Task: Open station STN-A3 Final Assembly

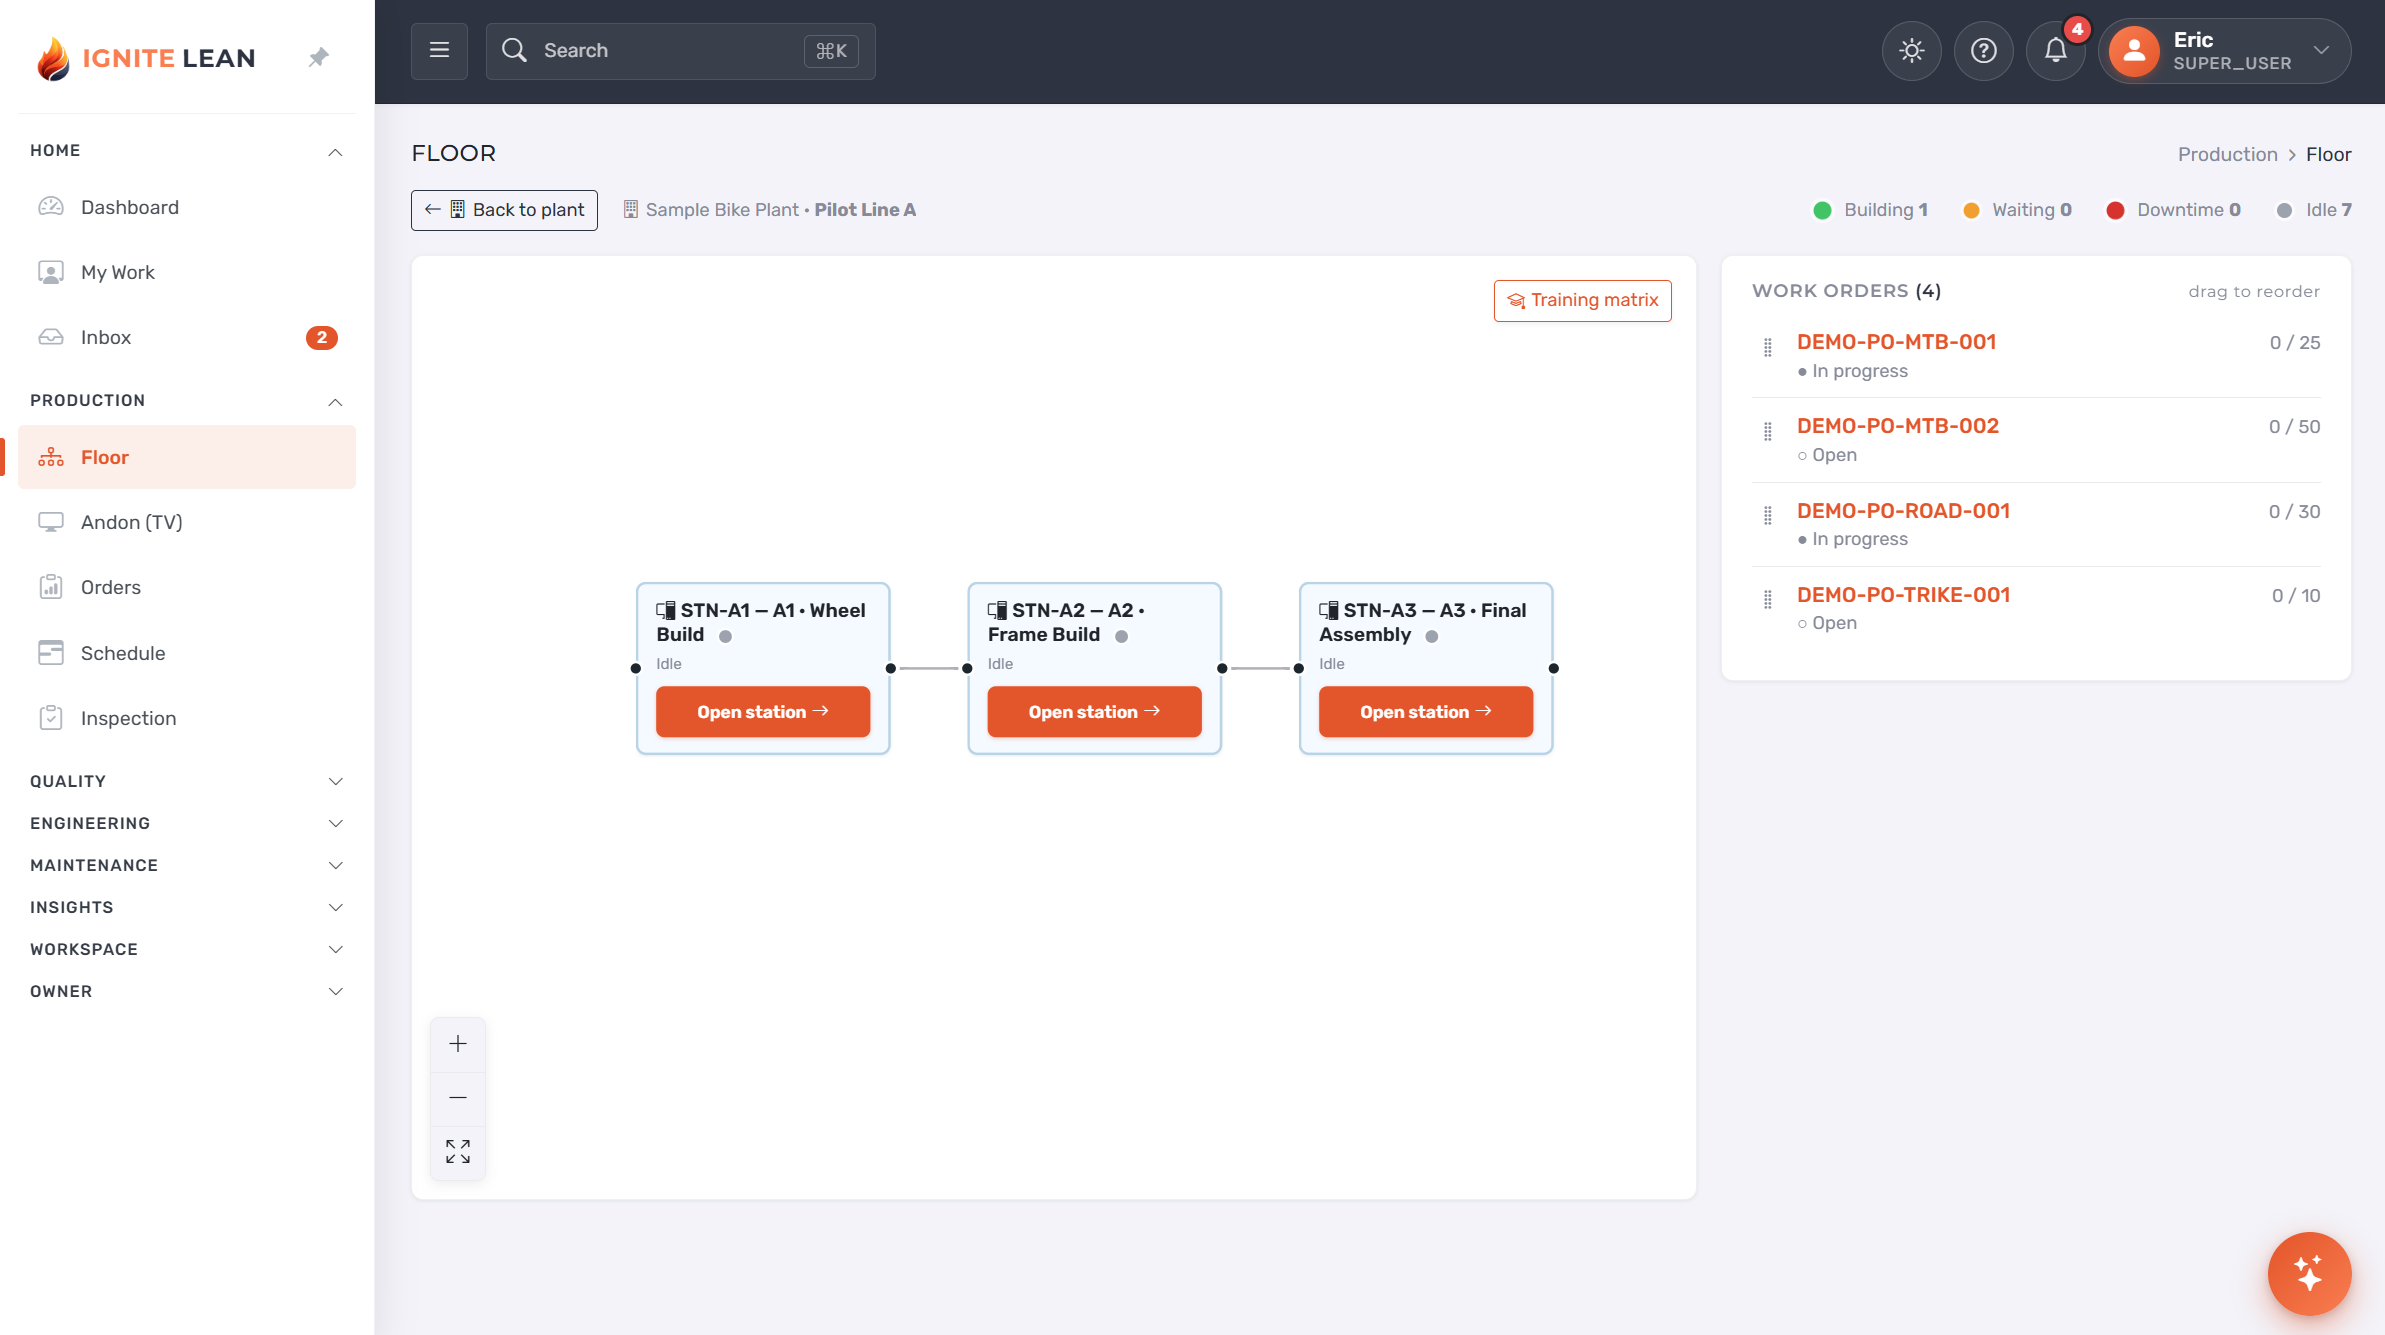Action: tap(1425, 711)
